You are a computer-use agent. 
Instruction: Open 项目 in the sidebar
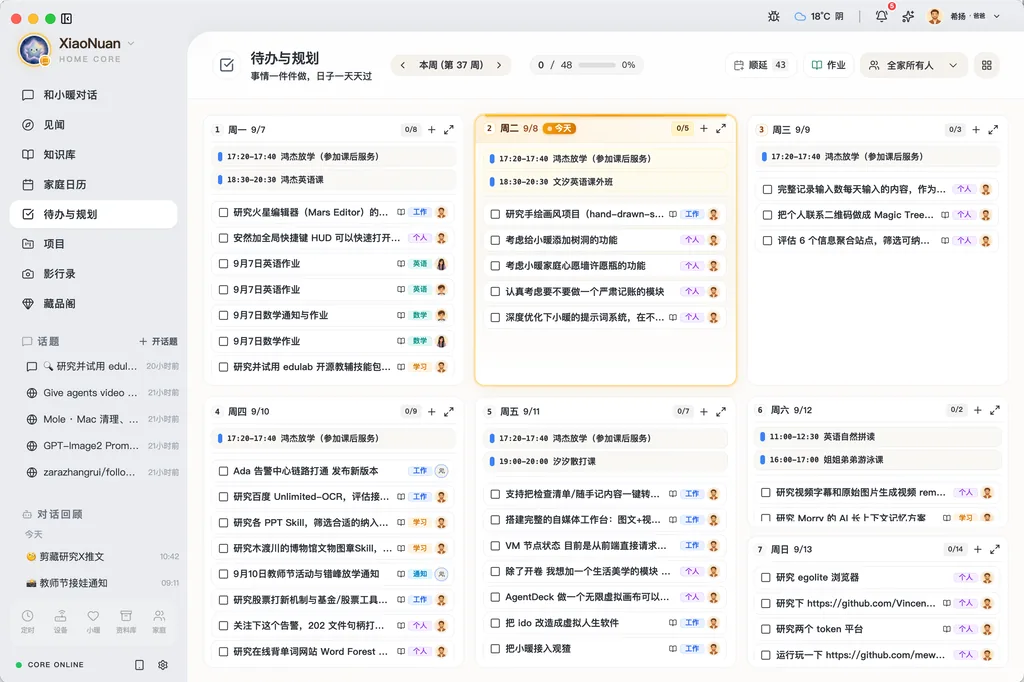click(x=93, y=244)
